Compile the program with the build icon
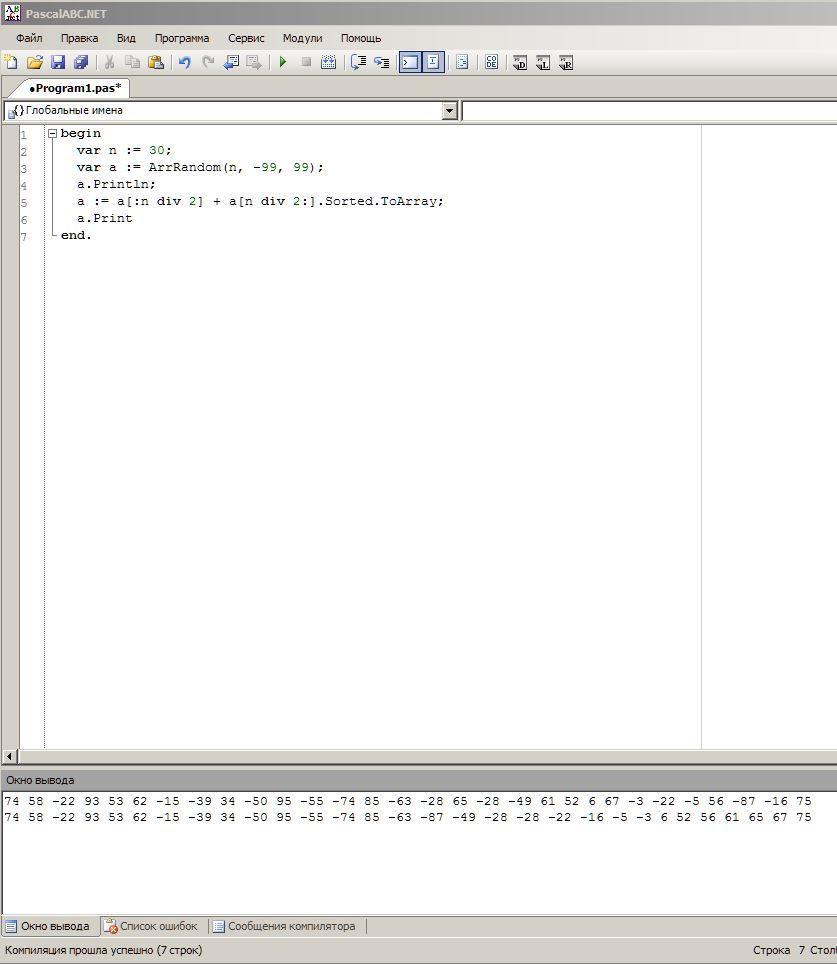The image size is (837, 964). point(328,62)
